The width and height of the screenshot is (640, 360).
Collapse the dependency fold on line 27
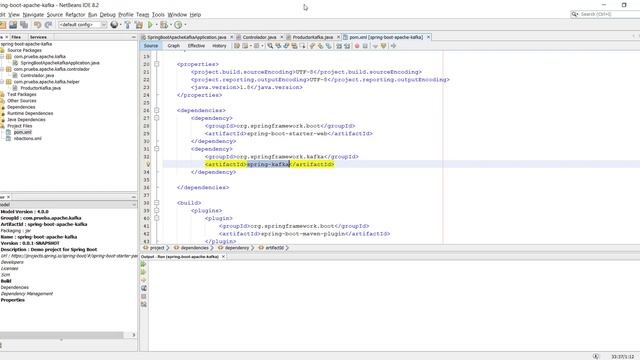click(x=156, y=118)
